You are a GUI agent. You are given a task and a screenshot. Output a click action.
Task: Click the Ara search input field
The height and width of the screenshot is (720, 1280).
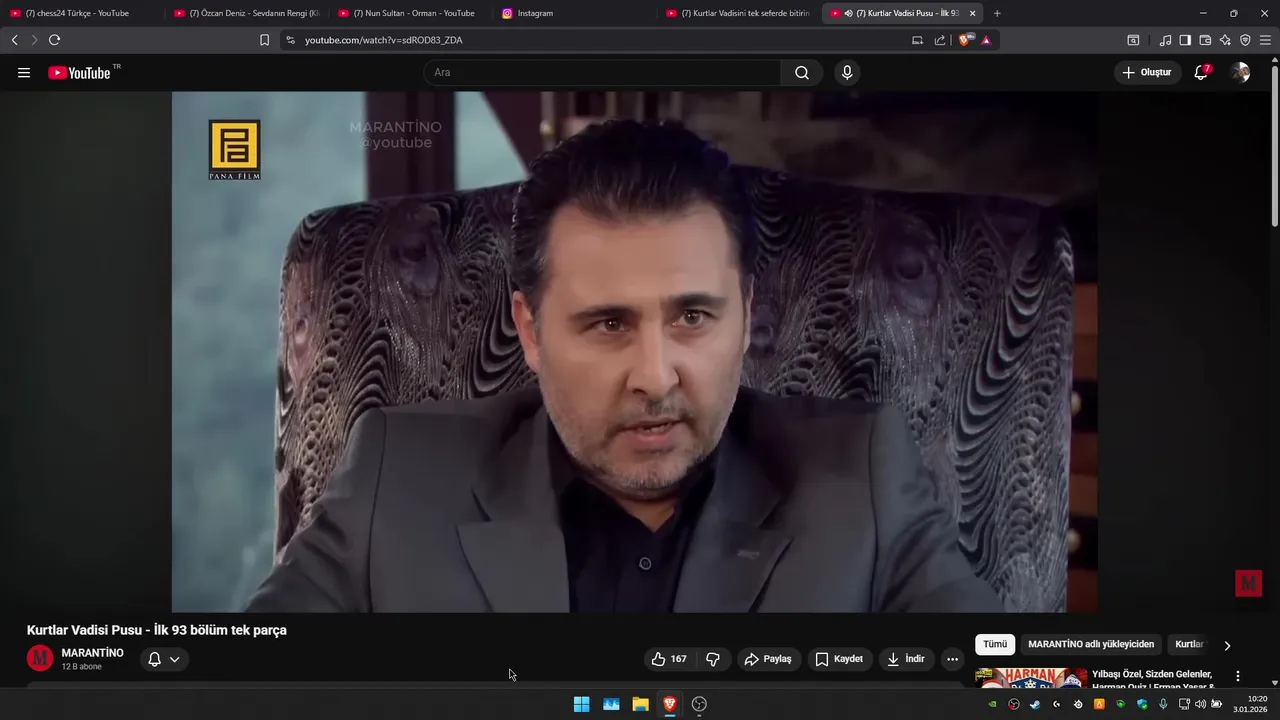coord(602,73)
